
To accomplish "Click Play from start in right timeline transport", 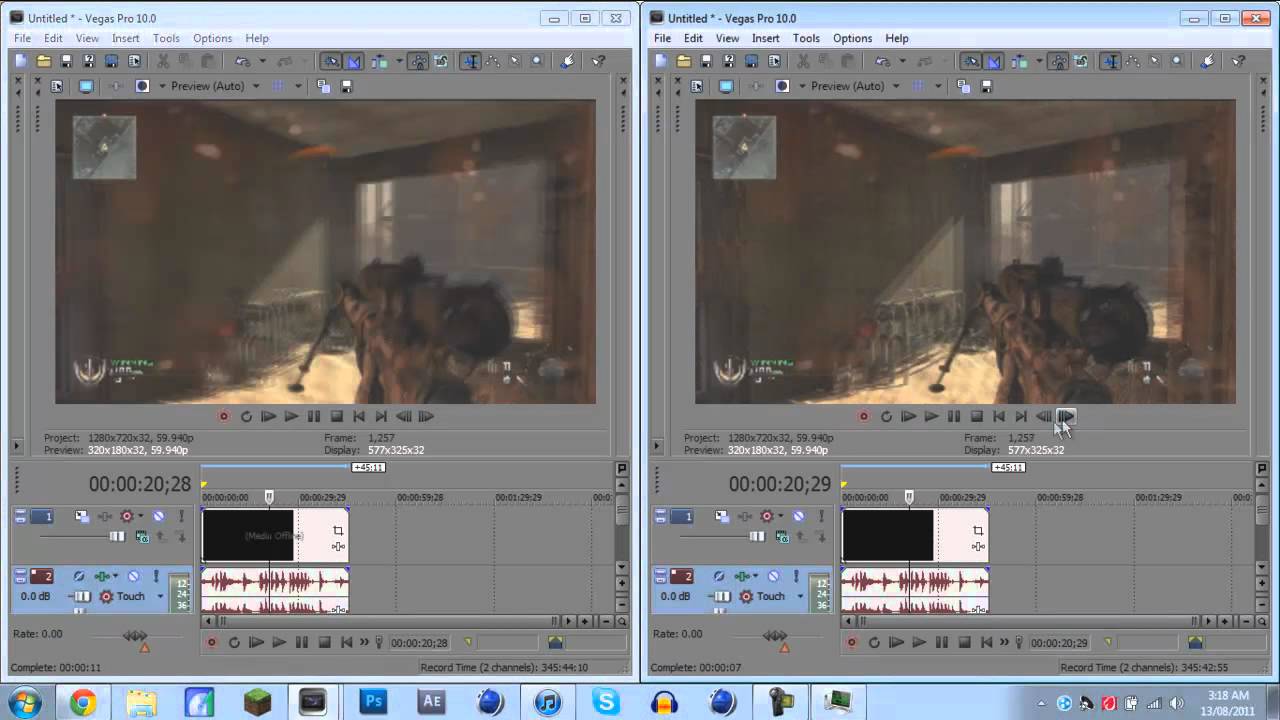I will click(896, 643).
